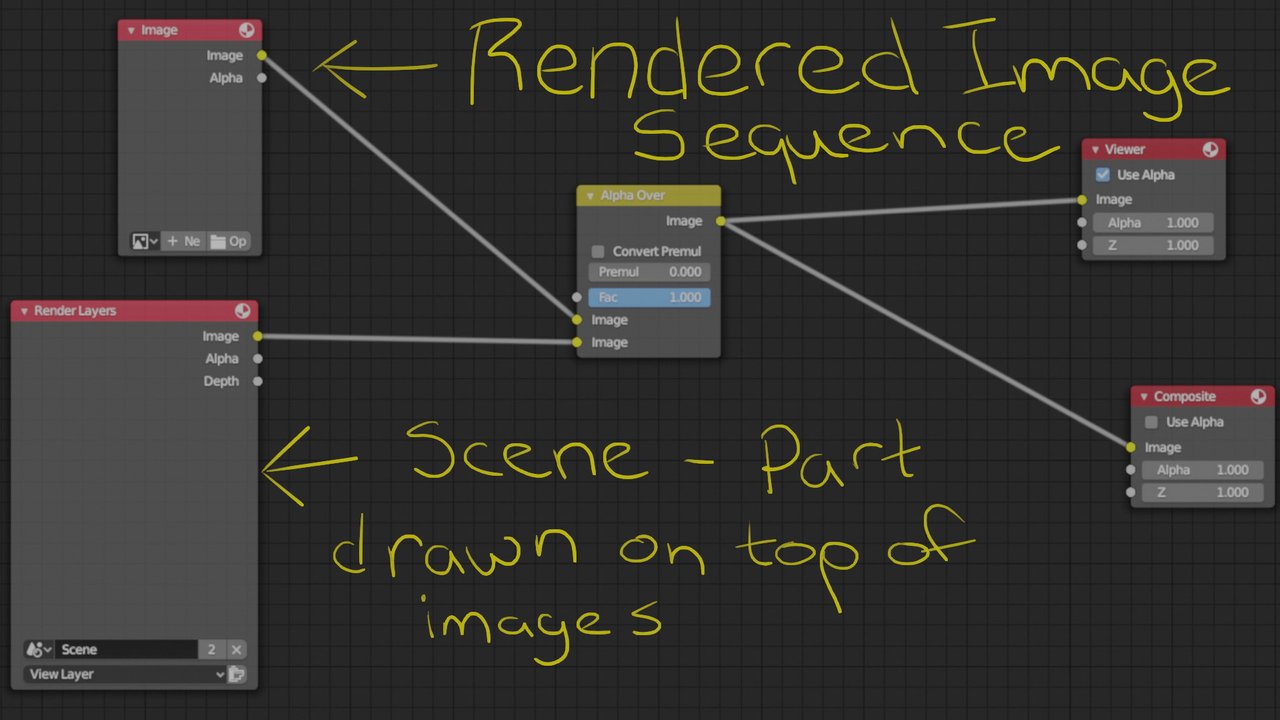Click the Composite node Alpha value field
1280x720 pixels.
click(1203, 470)
